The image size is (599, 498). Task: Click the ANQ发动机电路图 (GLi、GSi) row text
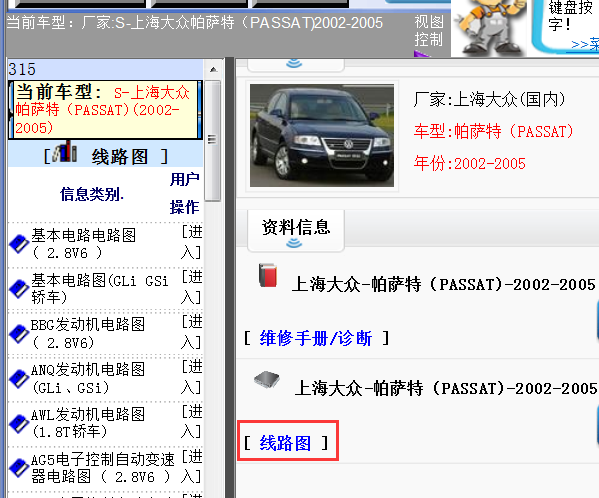coord(88,378)
